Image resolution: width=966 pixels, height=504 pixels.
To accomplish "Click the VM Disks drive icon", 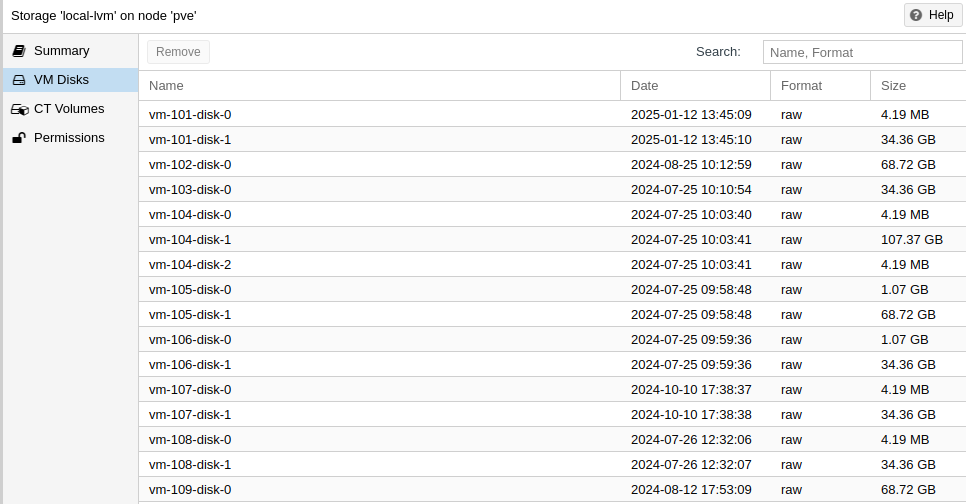I will click(x=19, y=80).
